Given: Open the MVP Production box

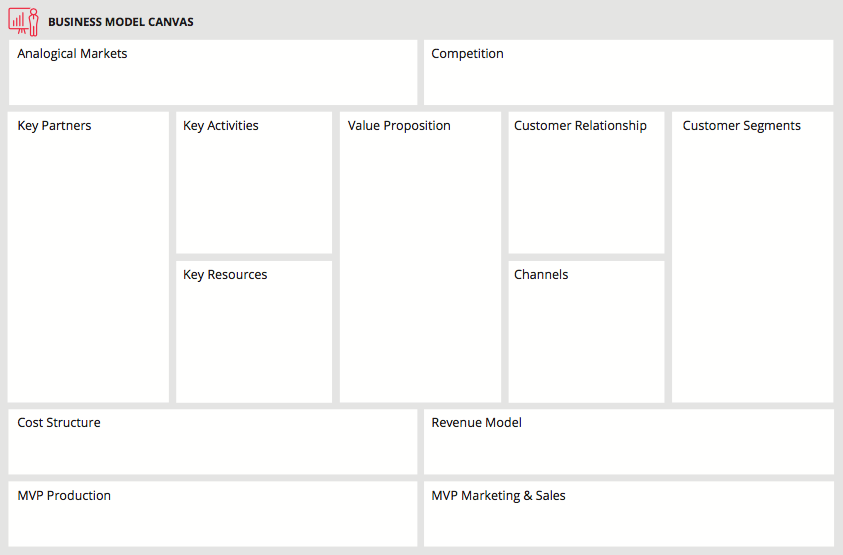Looking at the screenshot, I should (213, 514).
